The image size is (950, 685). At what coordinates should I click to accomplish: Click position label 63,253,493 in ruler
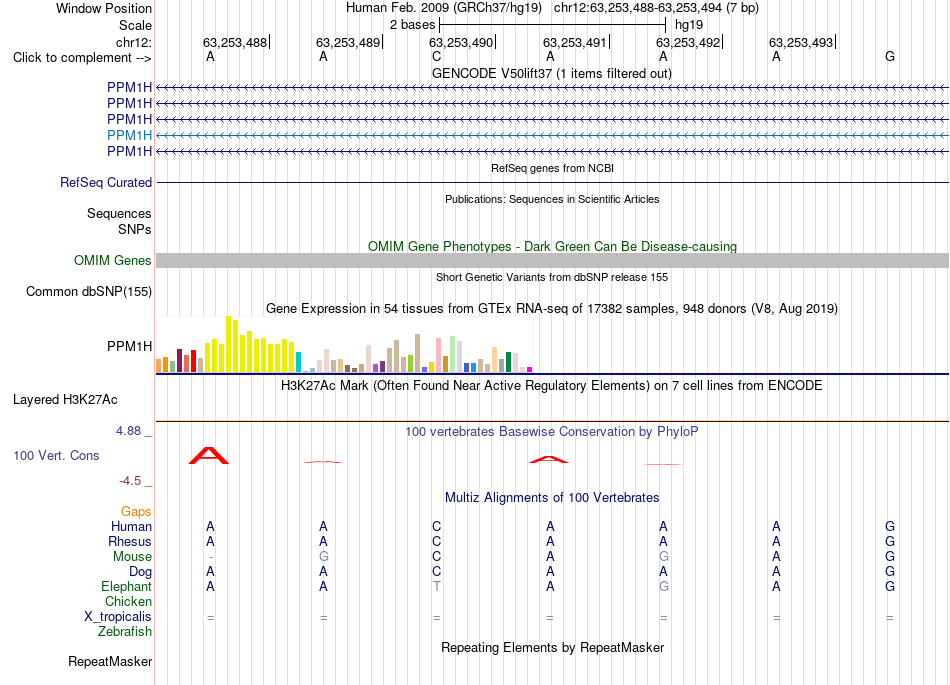[801, 42]
